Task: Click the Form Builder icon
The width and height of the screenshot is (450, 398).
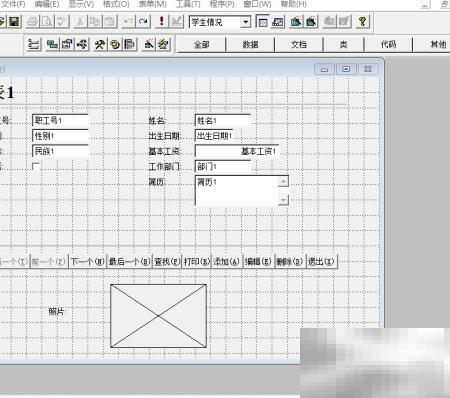Action: pyautogui.click(x=148, y=44)
